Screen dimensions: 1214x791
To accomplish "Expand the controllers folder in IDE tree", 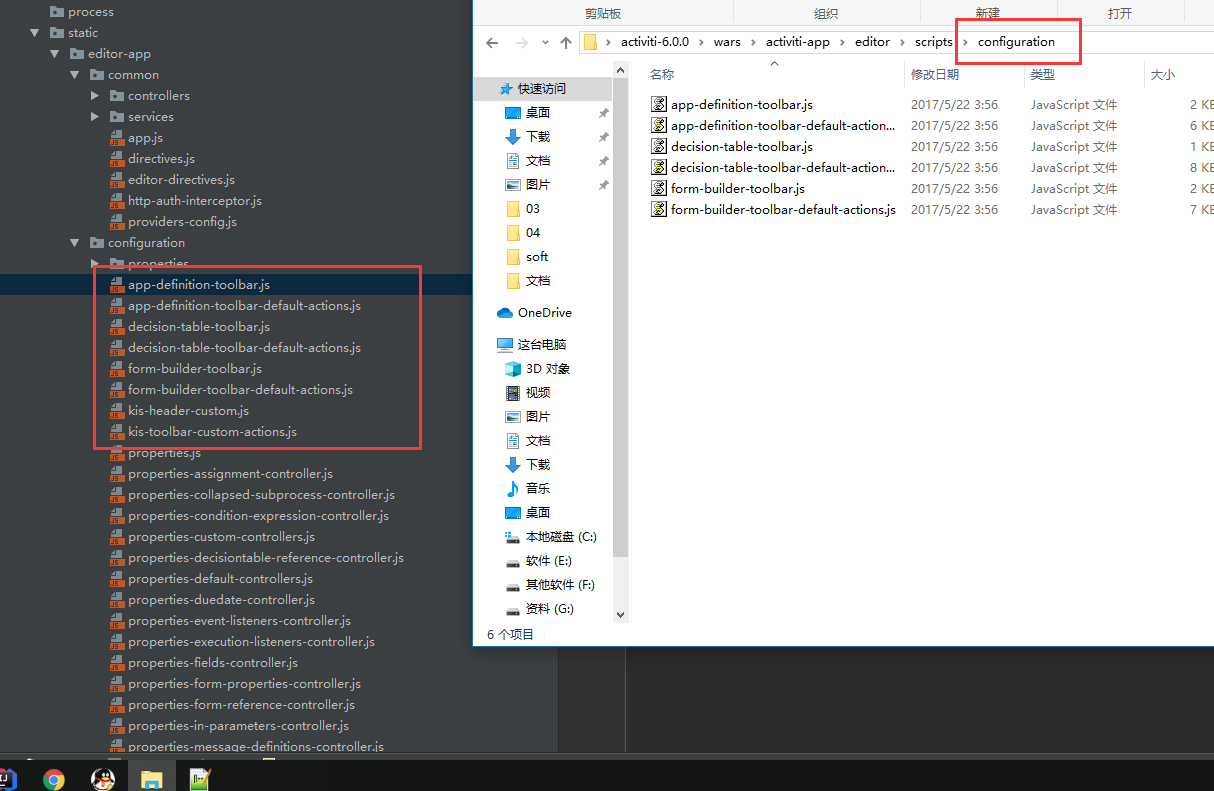I will (95, 96).
